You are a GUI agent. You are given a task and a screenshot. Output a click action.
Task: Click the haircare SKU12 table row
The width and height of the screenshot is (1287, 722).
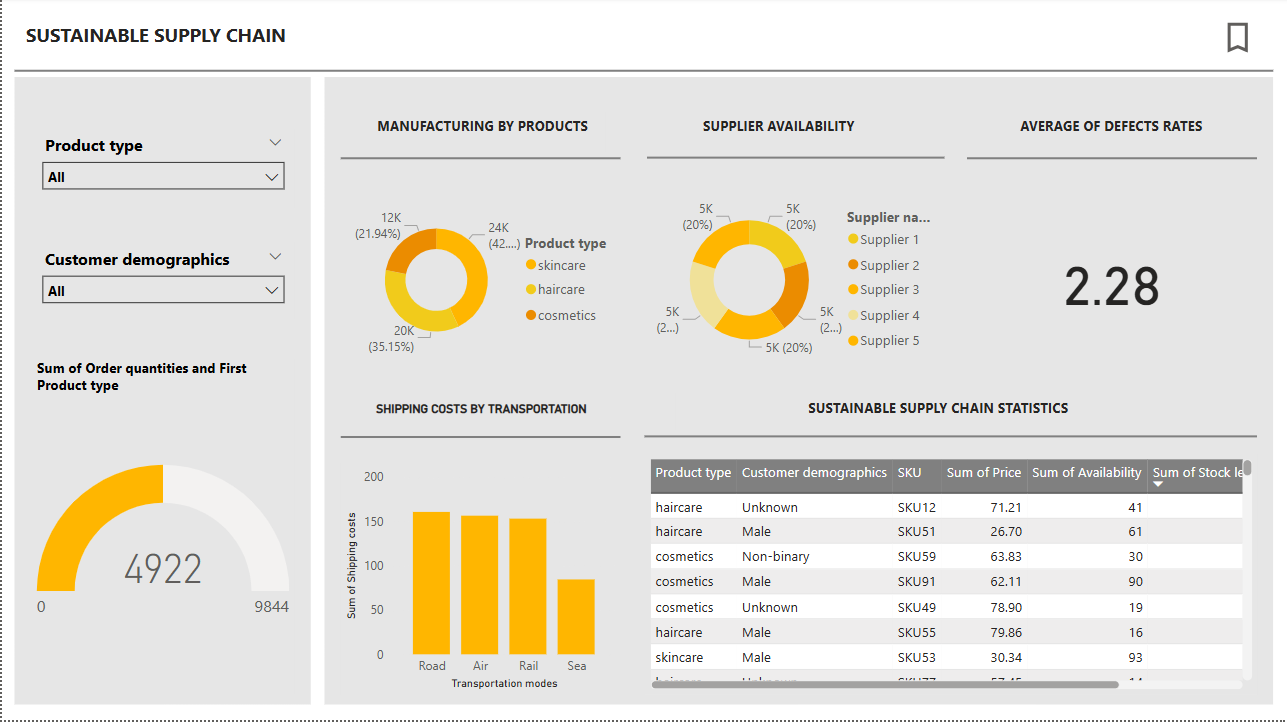(x=850, y=507)
